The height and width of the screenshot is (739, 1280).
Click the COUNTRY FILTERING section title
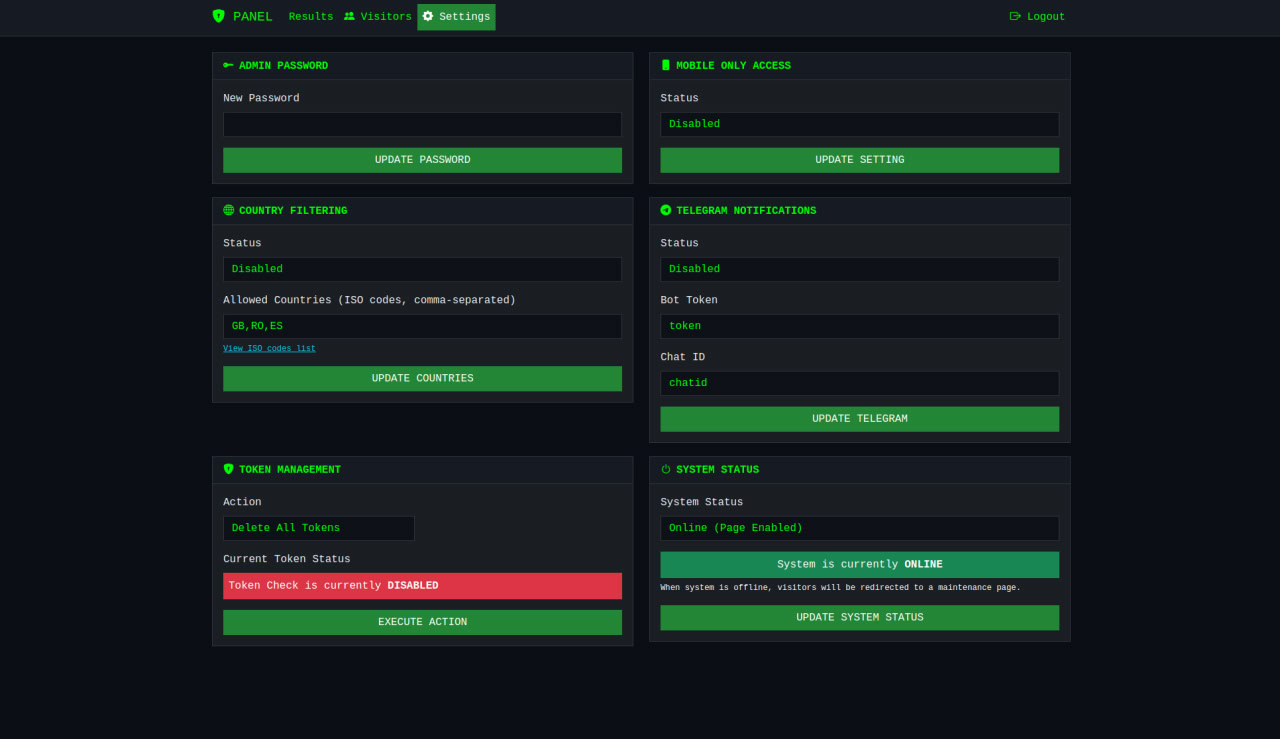[293, 211]
